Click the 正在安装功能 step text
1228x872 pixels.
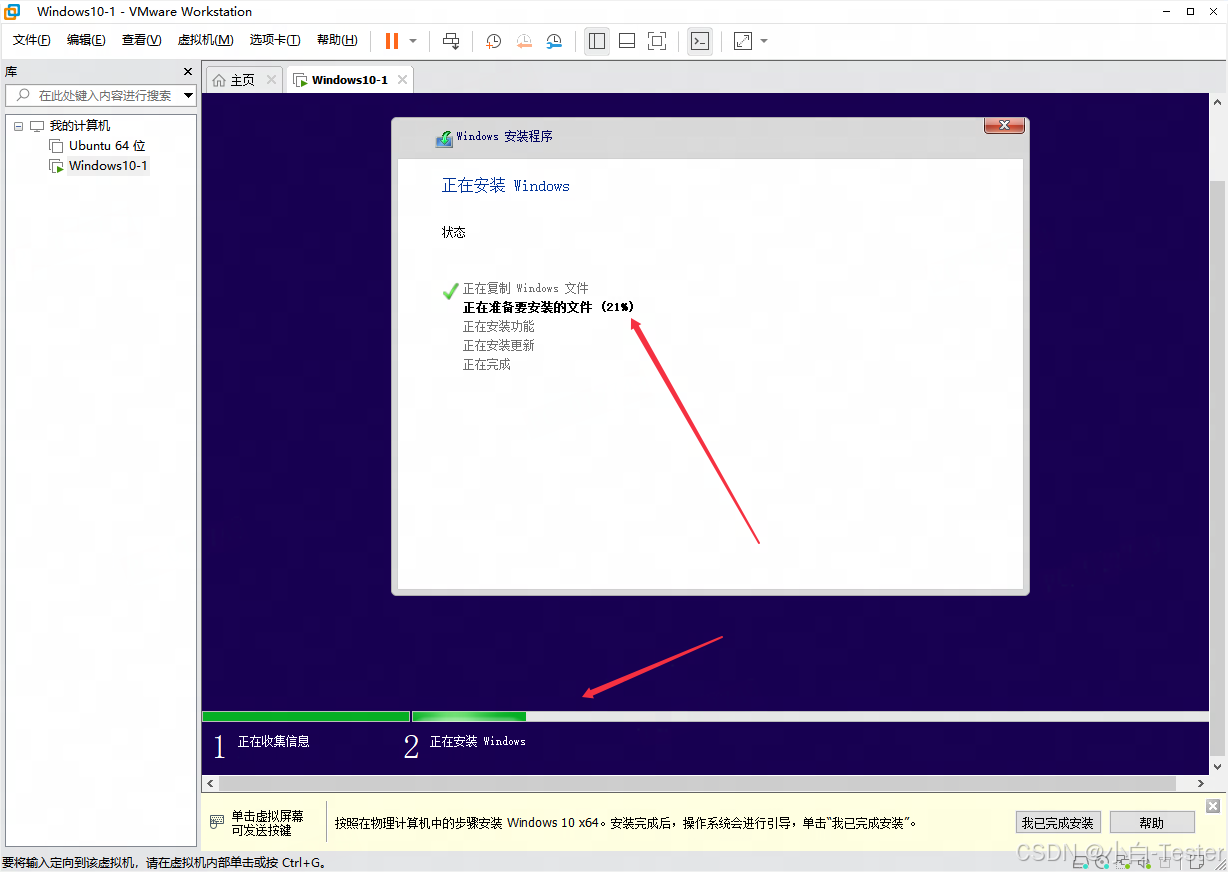[x=498, y=326]
